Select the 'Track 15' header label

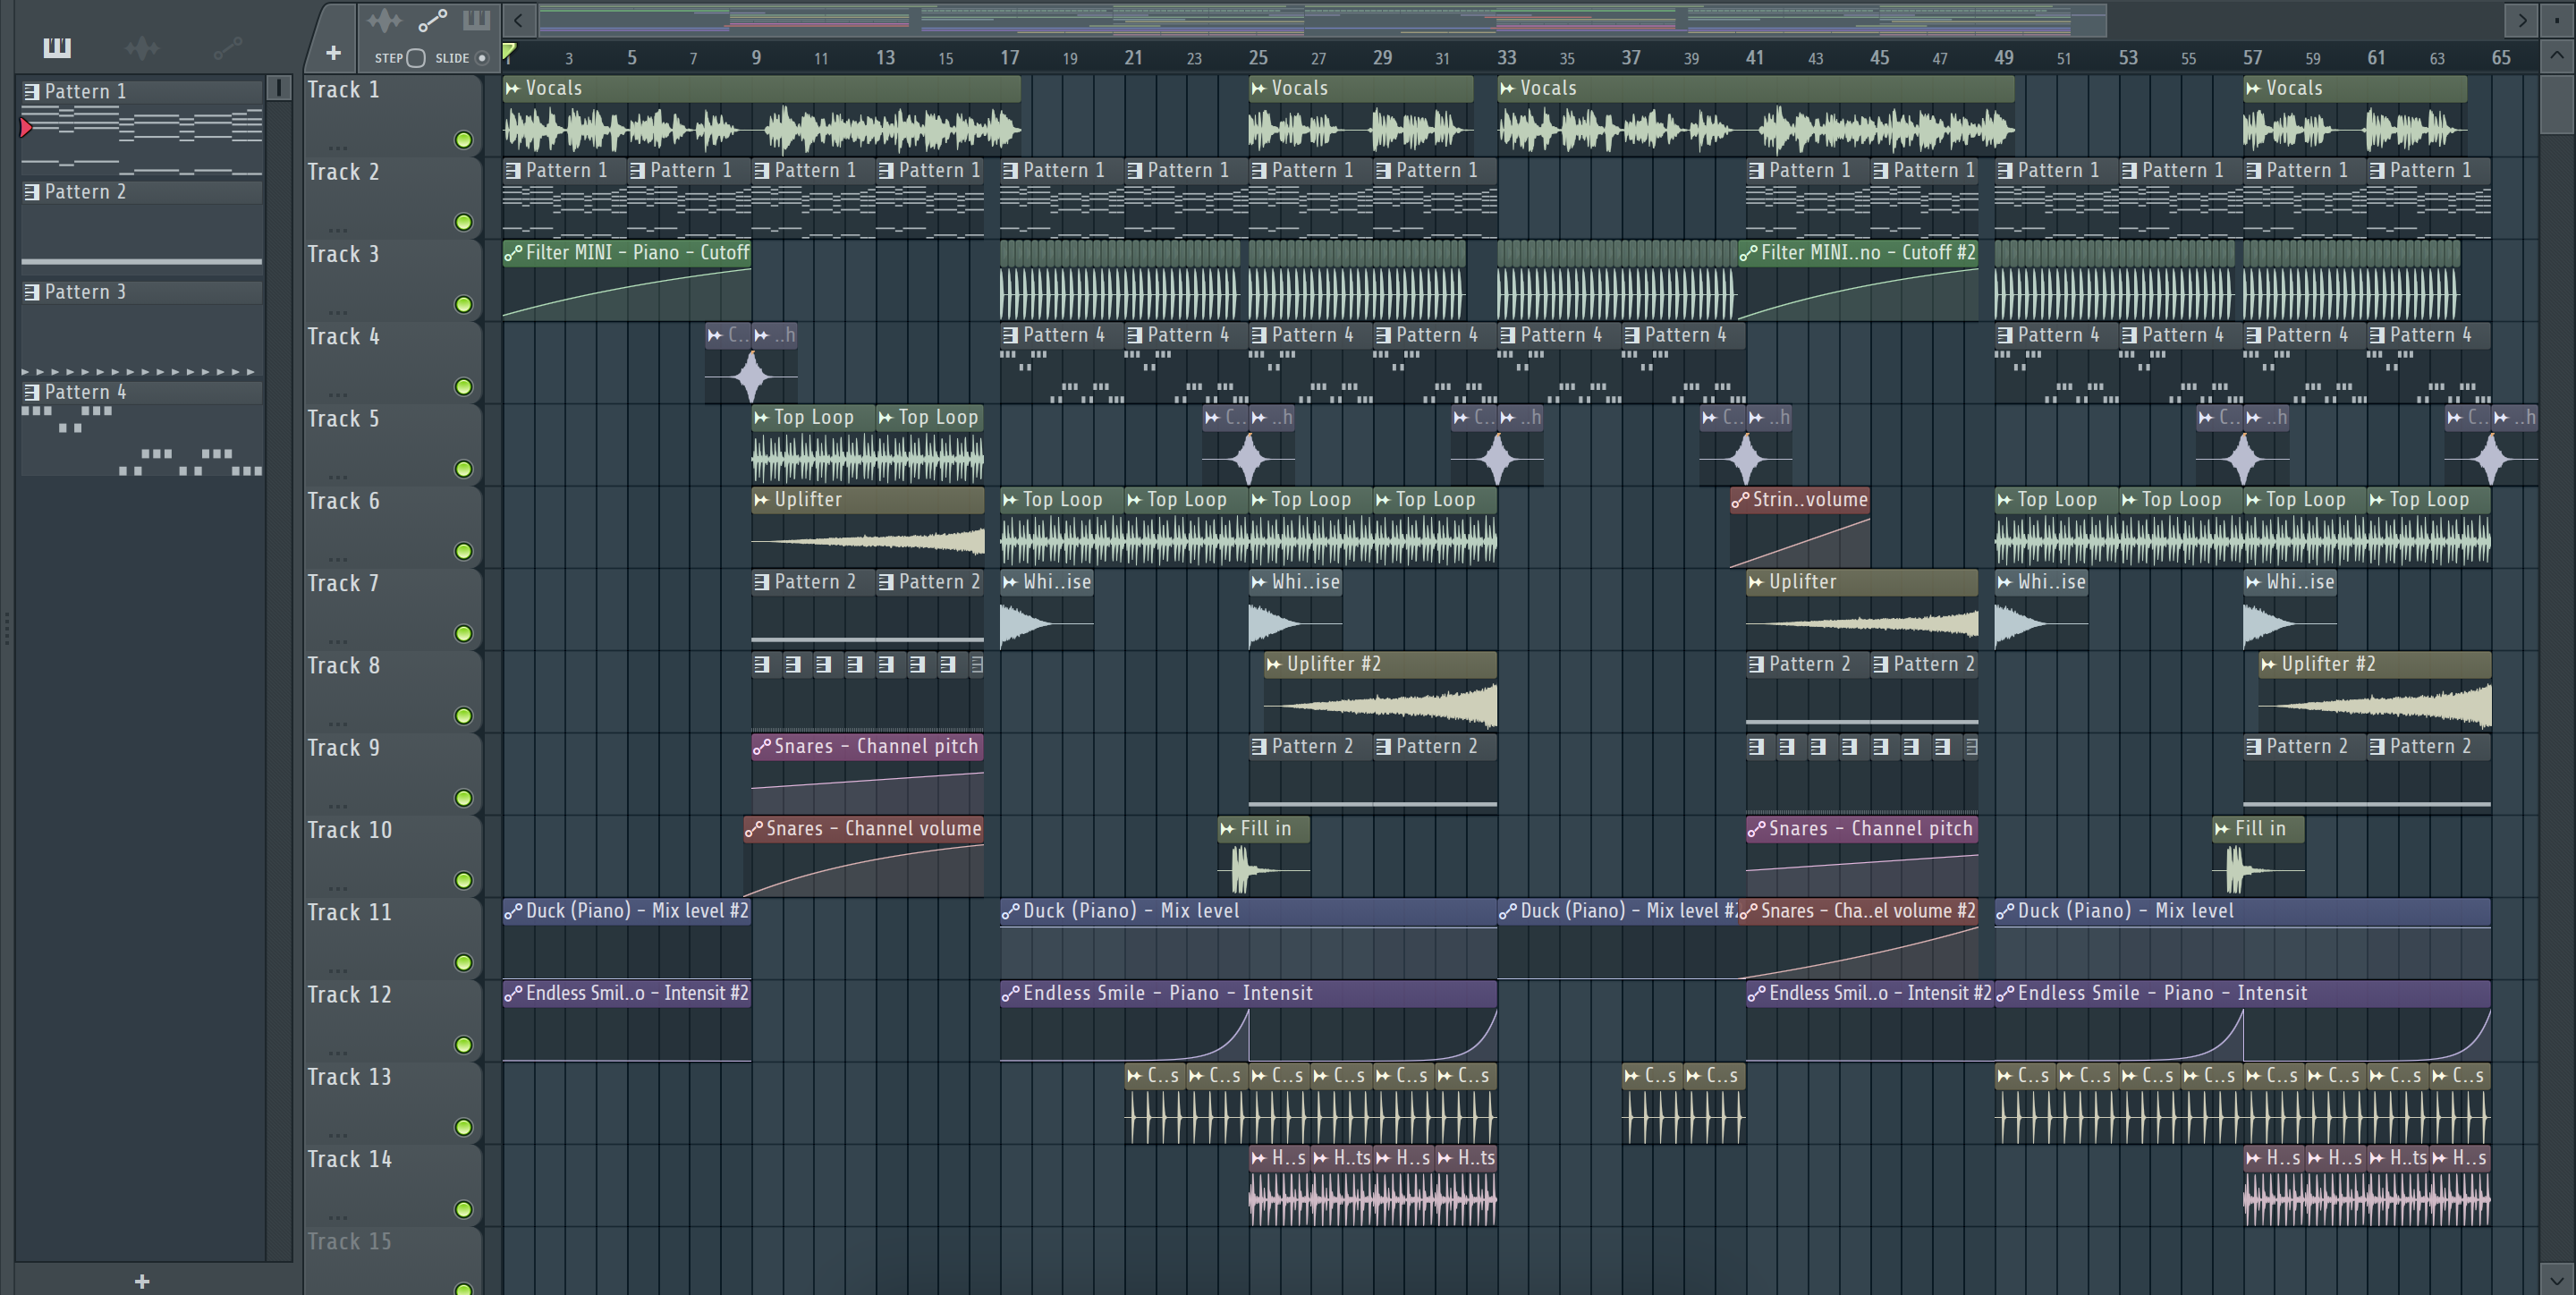(349, 1242)
